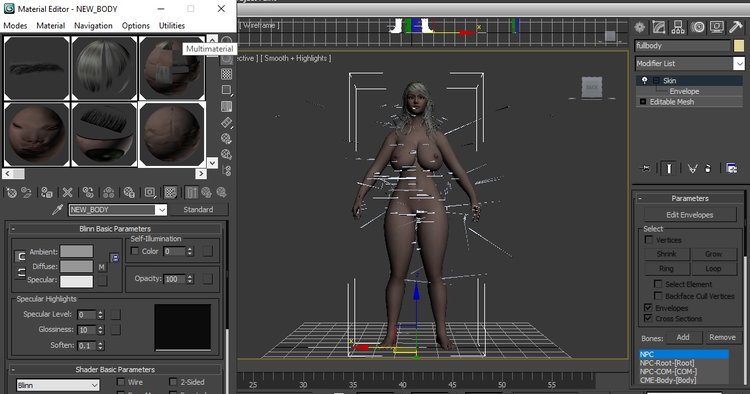Open the Blinn shader type dropdown
Image resolution: width=750 pixels, height=394 pixels.
click(95, 385)
